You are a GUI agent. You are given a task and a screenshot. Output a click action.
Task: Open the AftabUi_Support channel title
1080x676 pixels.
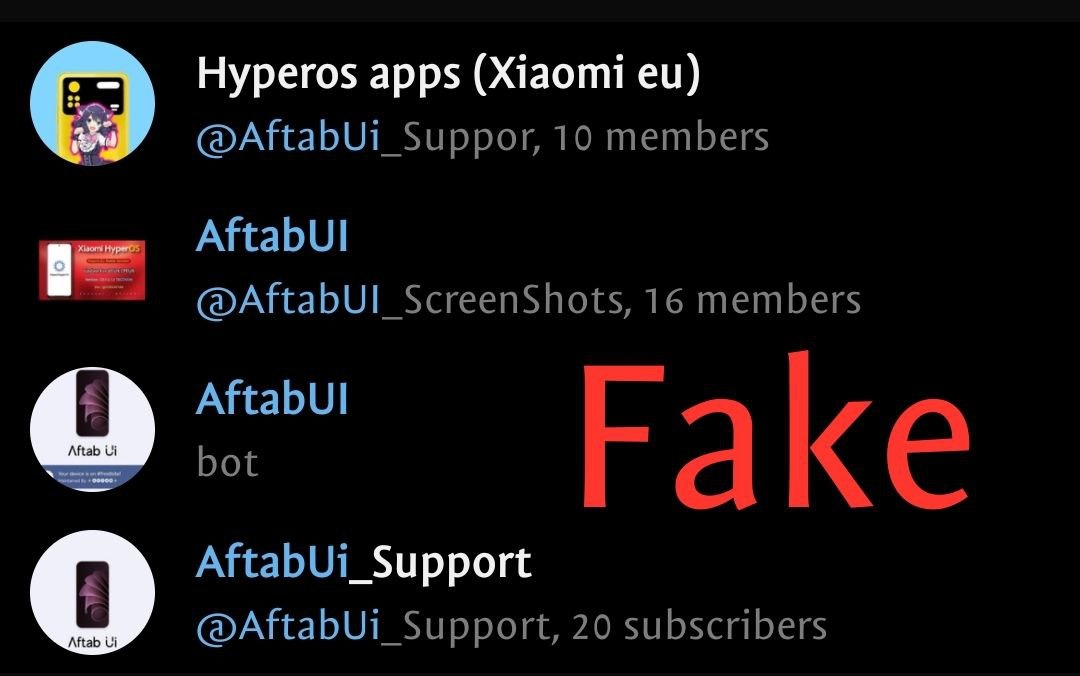coord(364,564)
